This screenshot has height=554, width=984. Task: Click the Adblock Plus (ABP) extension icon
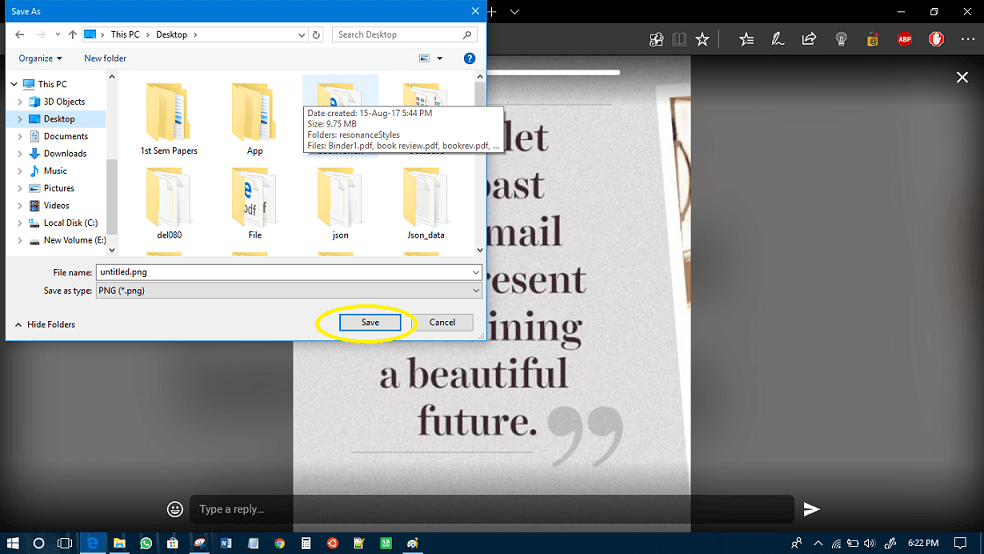click(904, 39)
